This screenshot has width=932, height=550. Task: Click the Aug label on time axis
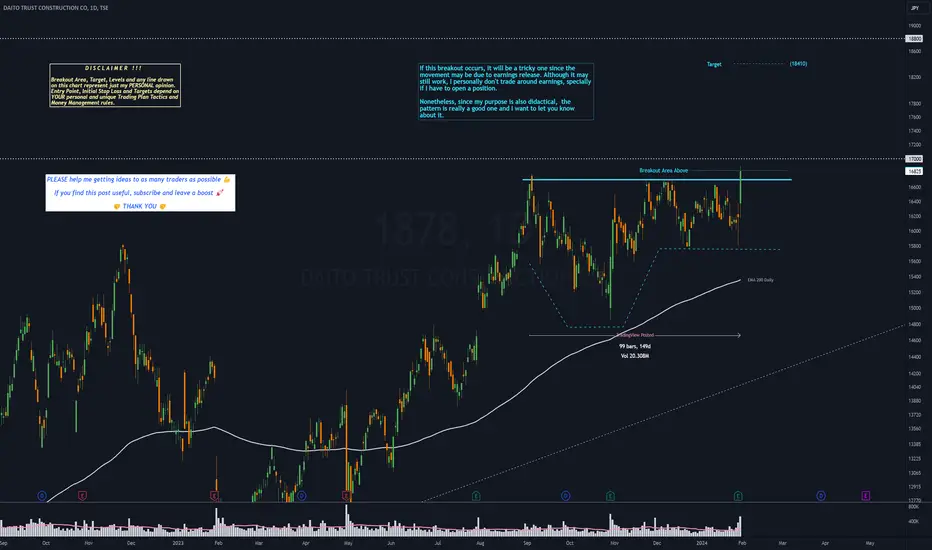tap(480, 543)
